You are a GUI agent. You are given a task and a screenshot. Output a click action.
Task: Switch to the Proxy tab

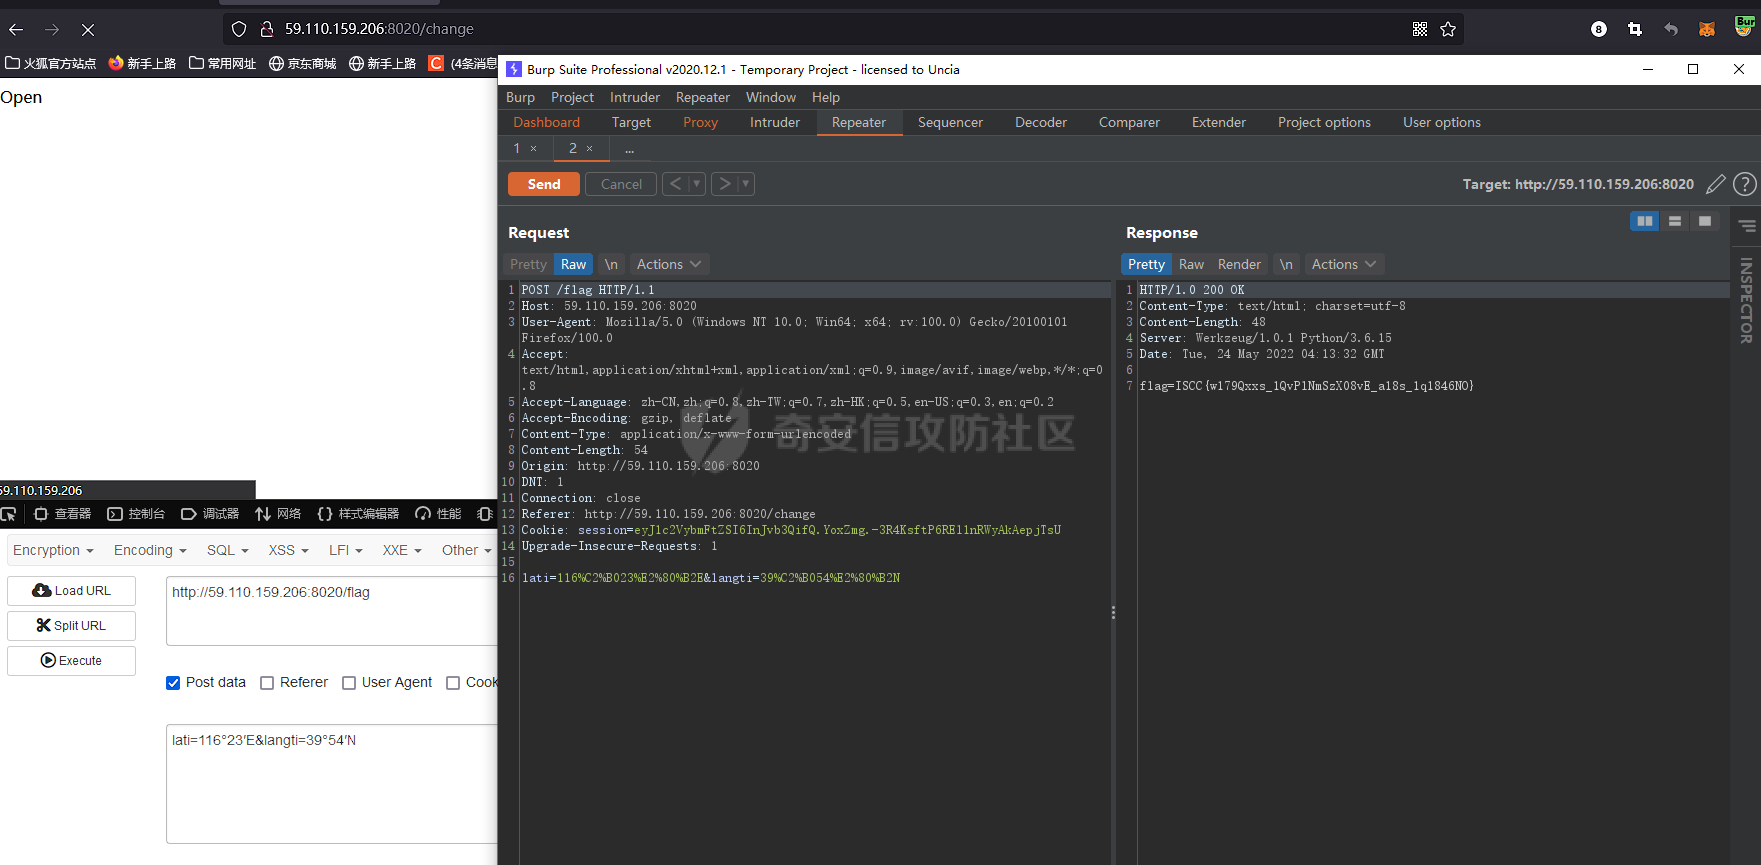point(700,122)
